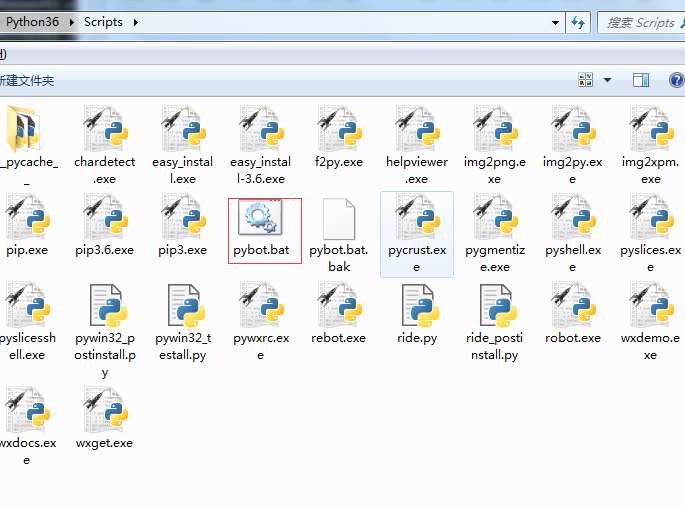Select the rebot.exe file icon
685x508 pixels.
pos(339,304)
